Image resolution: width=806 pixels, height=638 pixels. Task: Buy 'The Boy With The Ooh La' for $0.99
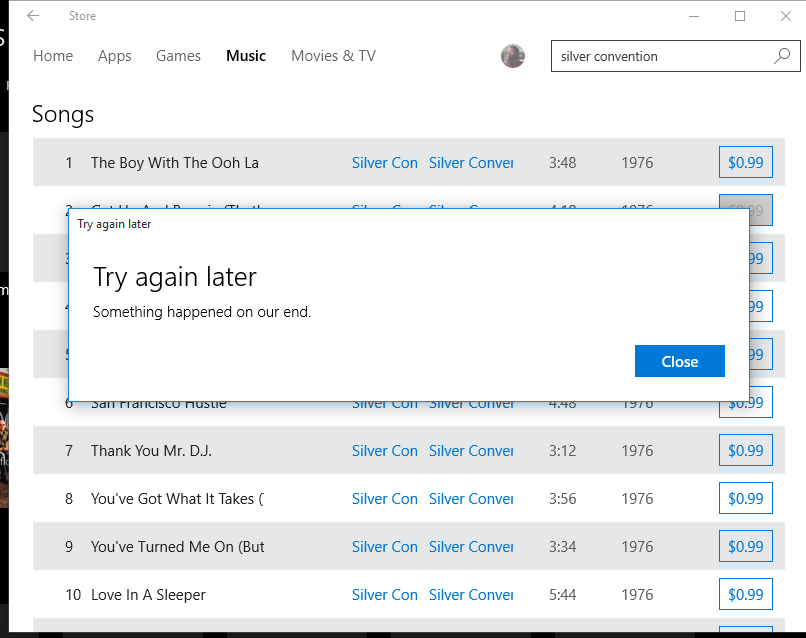[745, 162]
